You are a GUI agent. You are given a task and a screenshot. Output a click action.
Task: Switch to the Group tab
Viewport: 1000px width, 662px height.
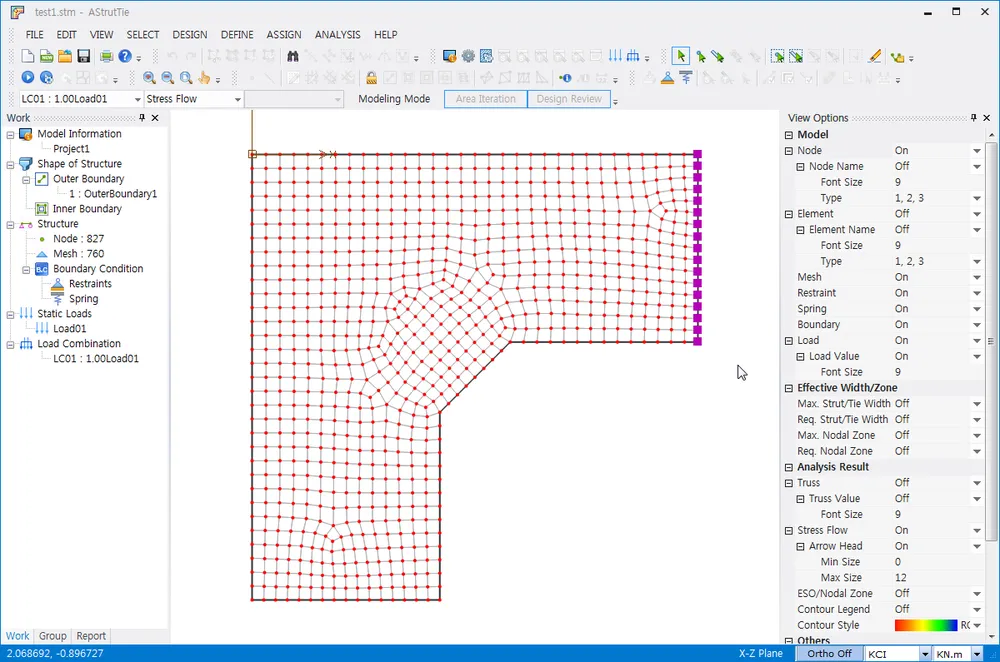coord(52,636)
